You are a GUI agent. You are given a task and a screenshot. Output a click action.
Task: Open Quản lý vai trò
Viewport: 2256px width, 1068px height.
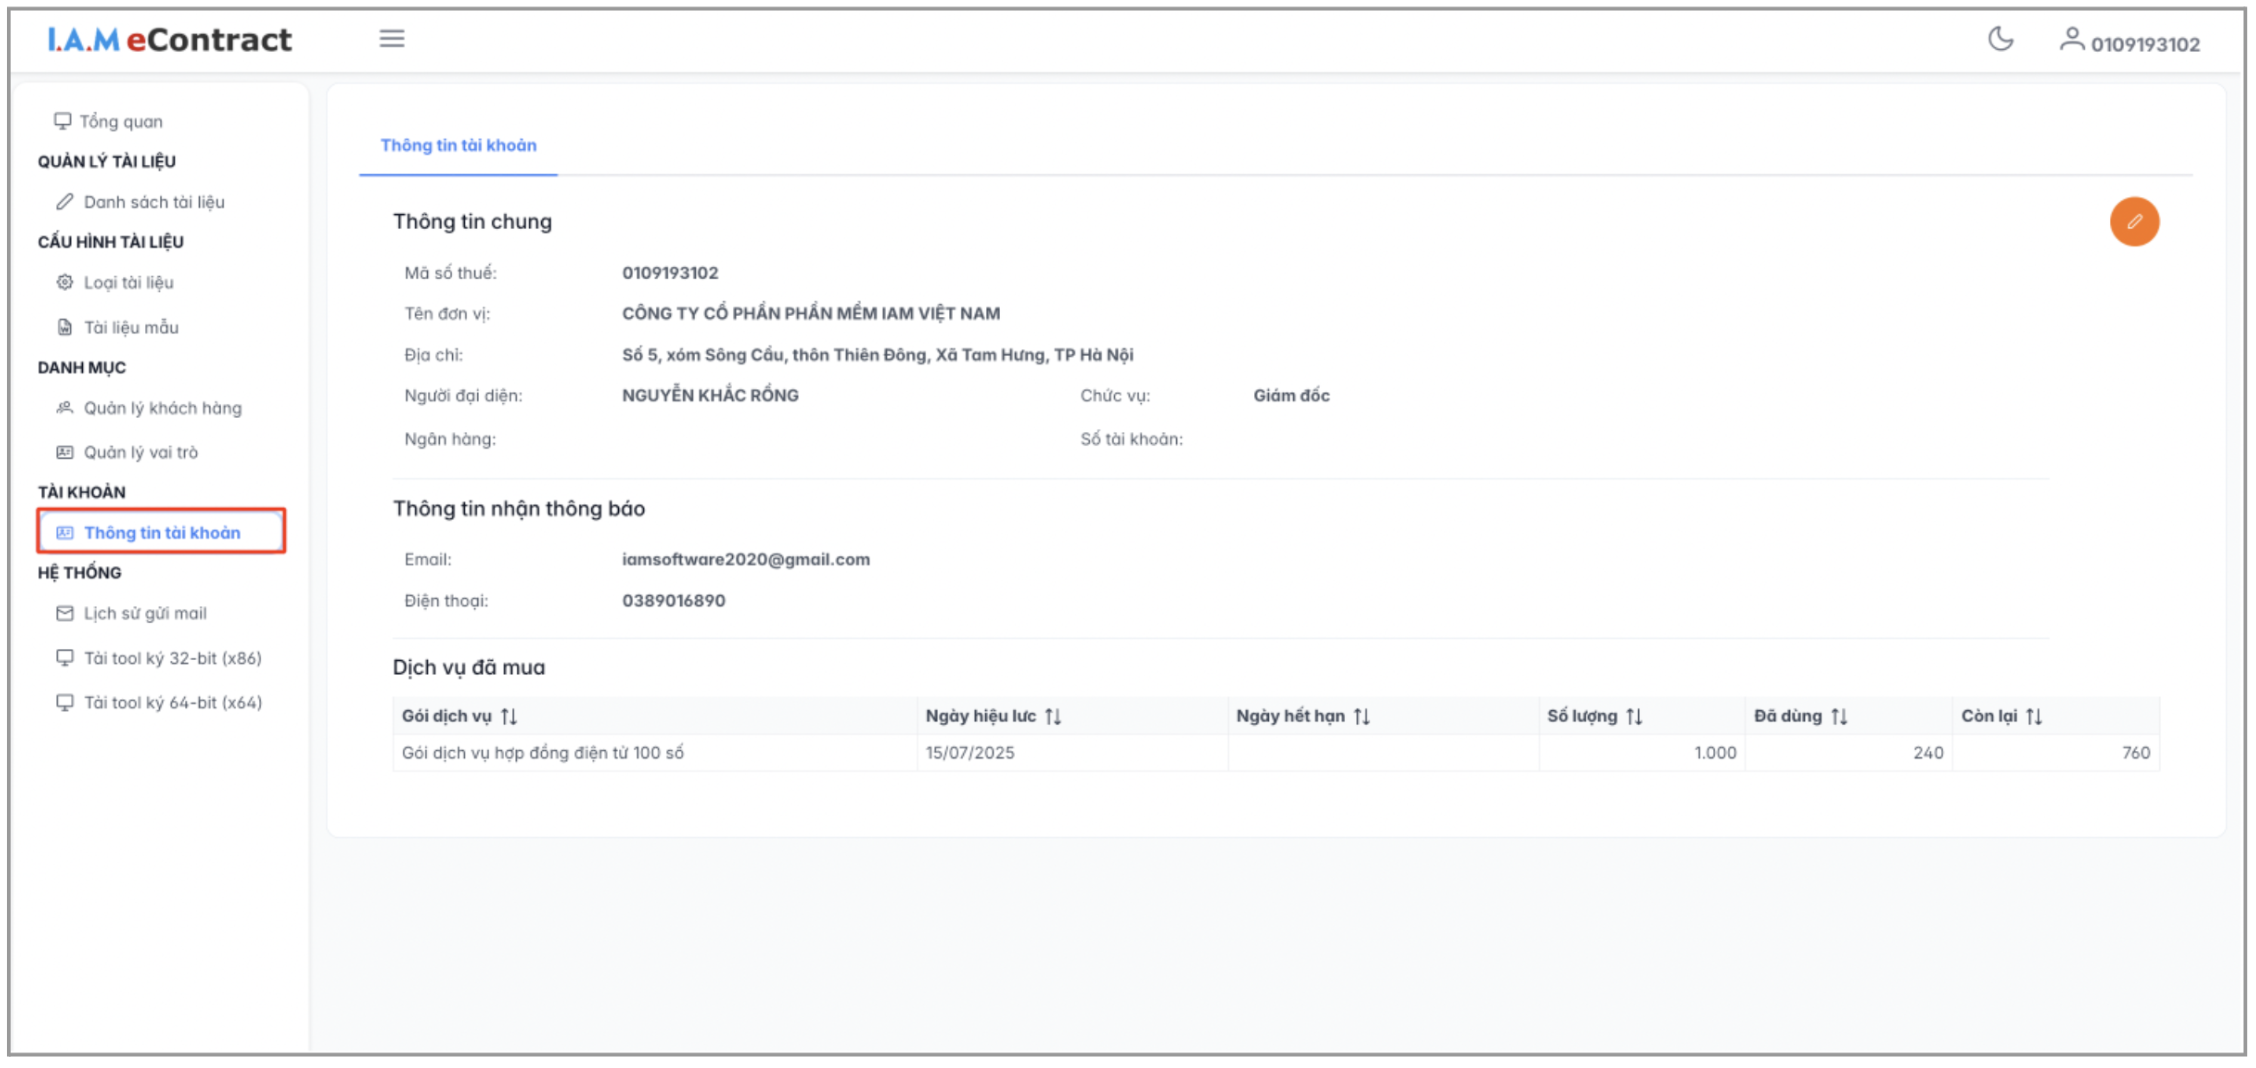(x=140, y=452)
